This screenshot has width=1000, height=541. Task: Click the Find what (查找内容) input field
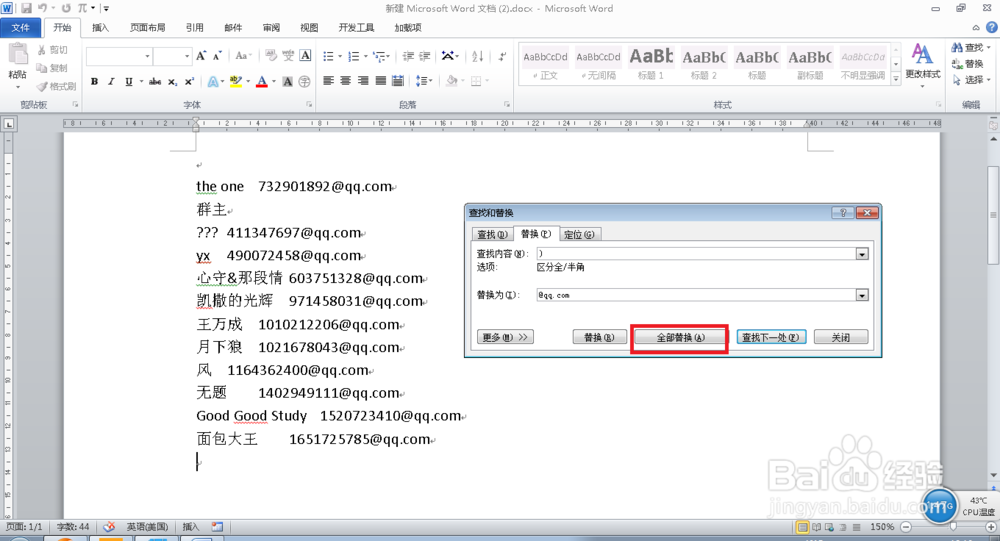696,254
